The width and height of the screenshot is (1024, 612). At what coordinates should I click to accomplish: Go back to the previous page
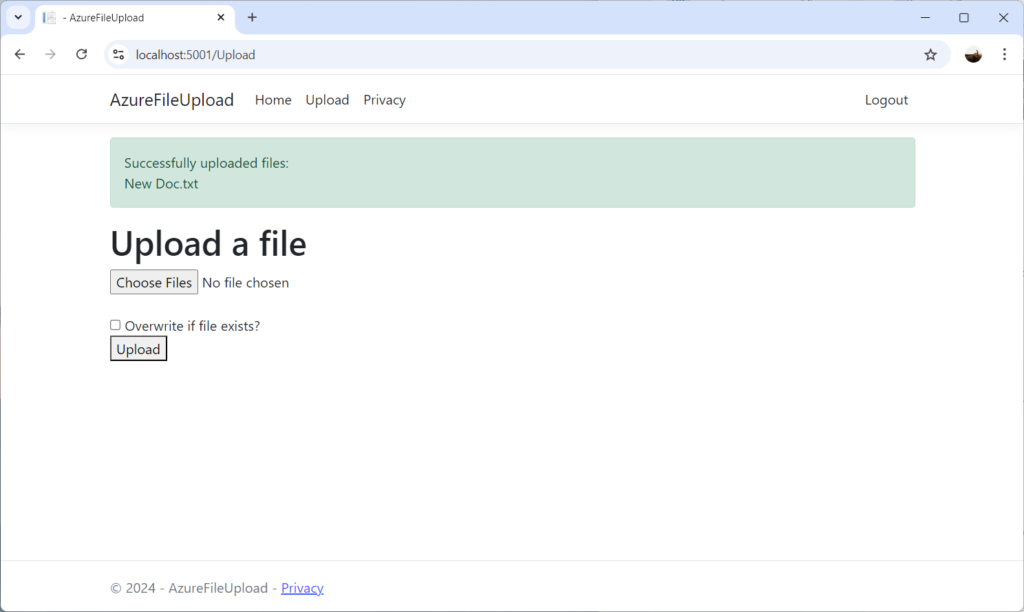click(x=20, y=54)
